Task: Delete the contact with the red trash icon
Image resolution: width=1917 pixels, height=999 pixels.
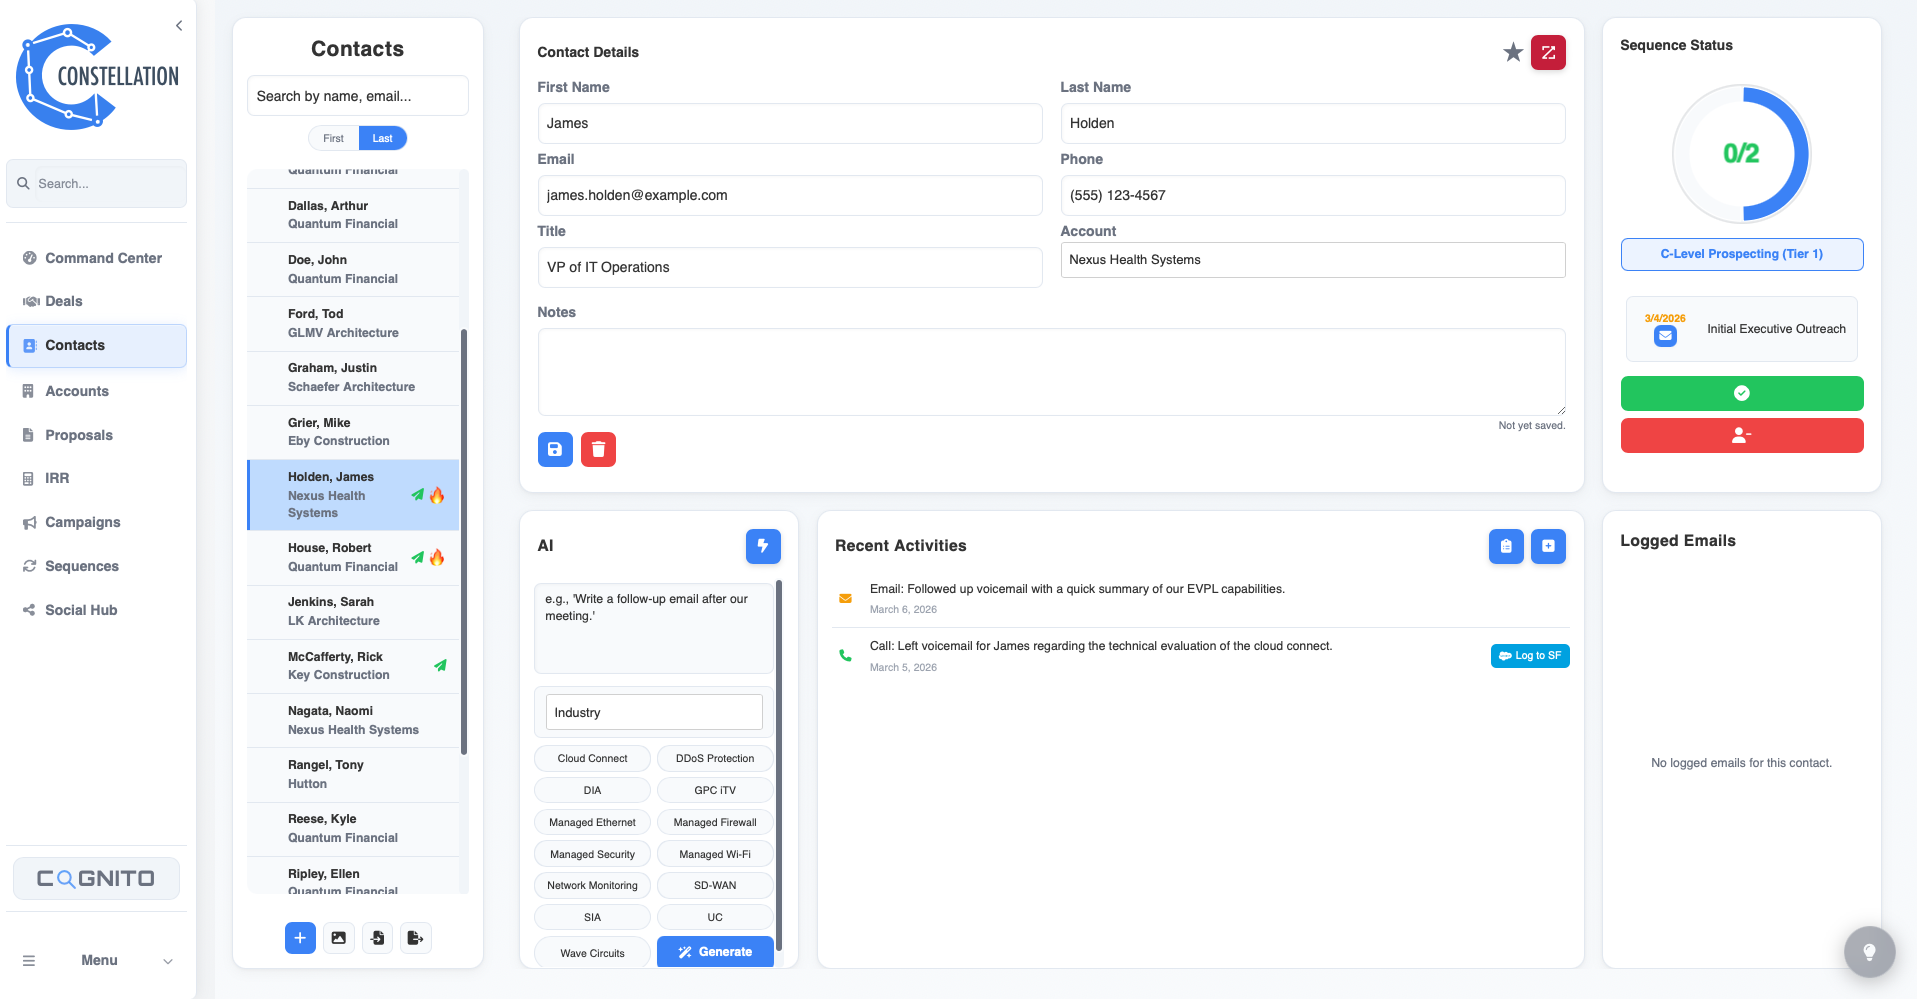Action: tap(598, 449)
